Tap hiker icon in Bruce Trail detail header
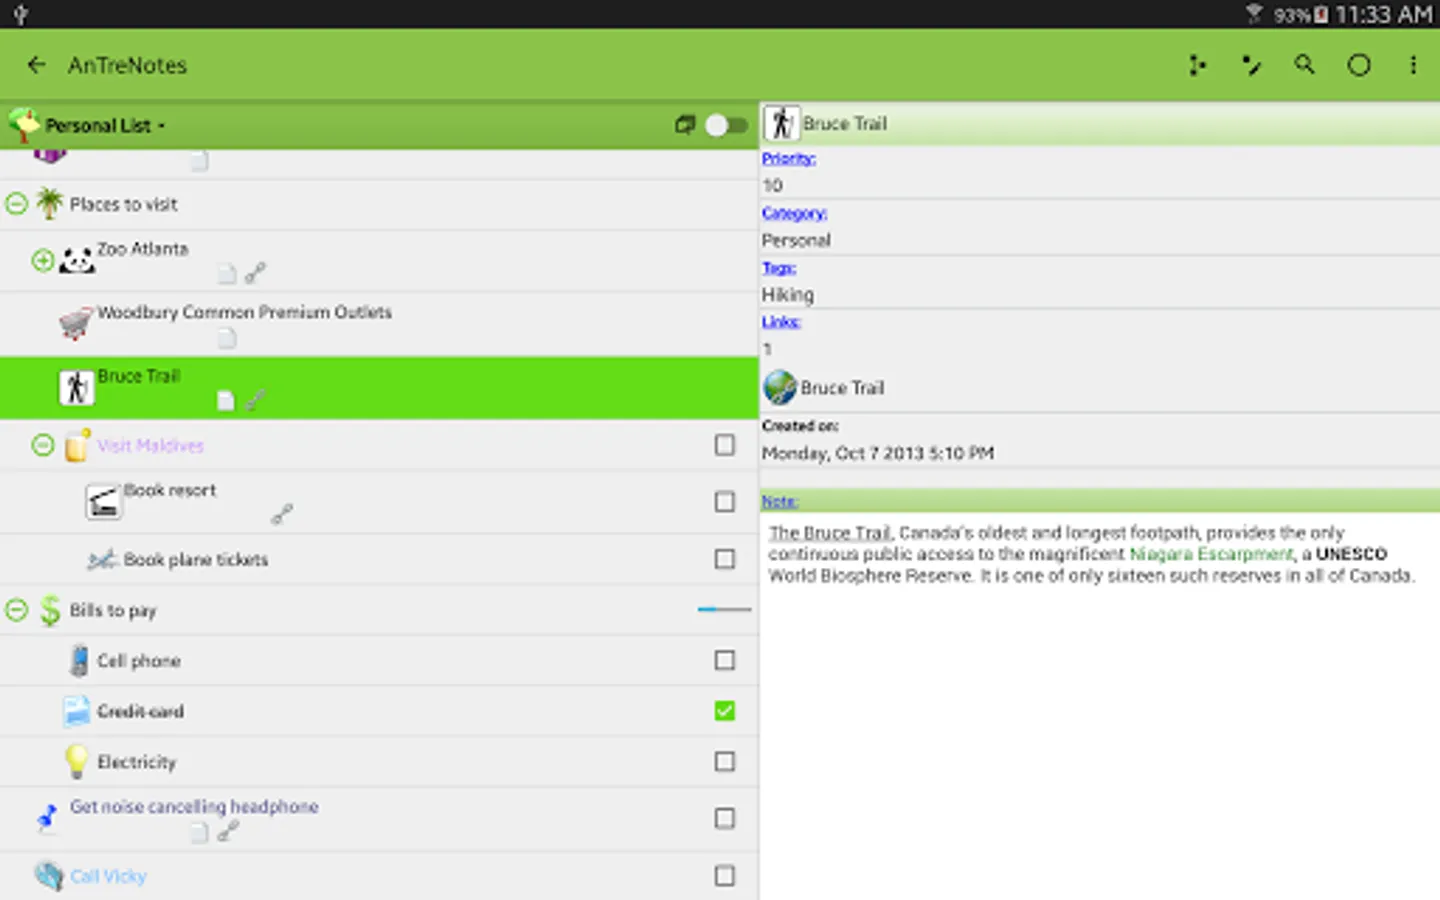 pos(781,123)
